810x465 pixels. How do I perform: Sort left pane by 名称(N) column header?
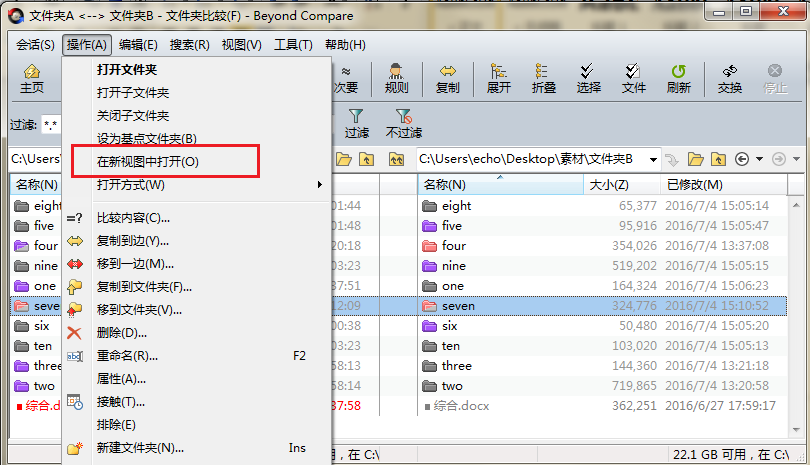(36, 184)
